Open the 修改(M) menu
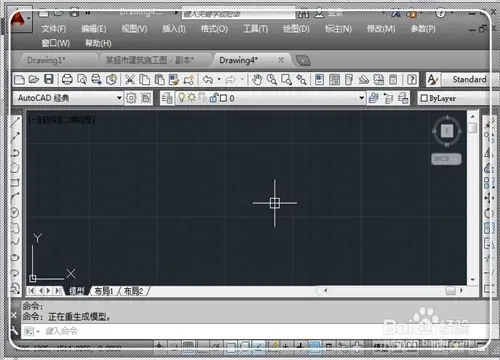Viewport: 500px width, 360px height. (x=381, y=29)
